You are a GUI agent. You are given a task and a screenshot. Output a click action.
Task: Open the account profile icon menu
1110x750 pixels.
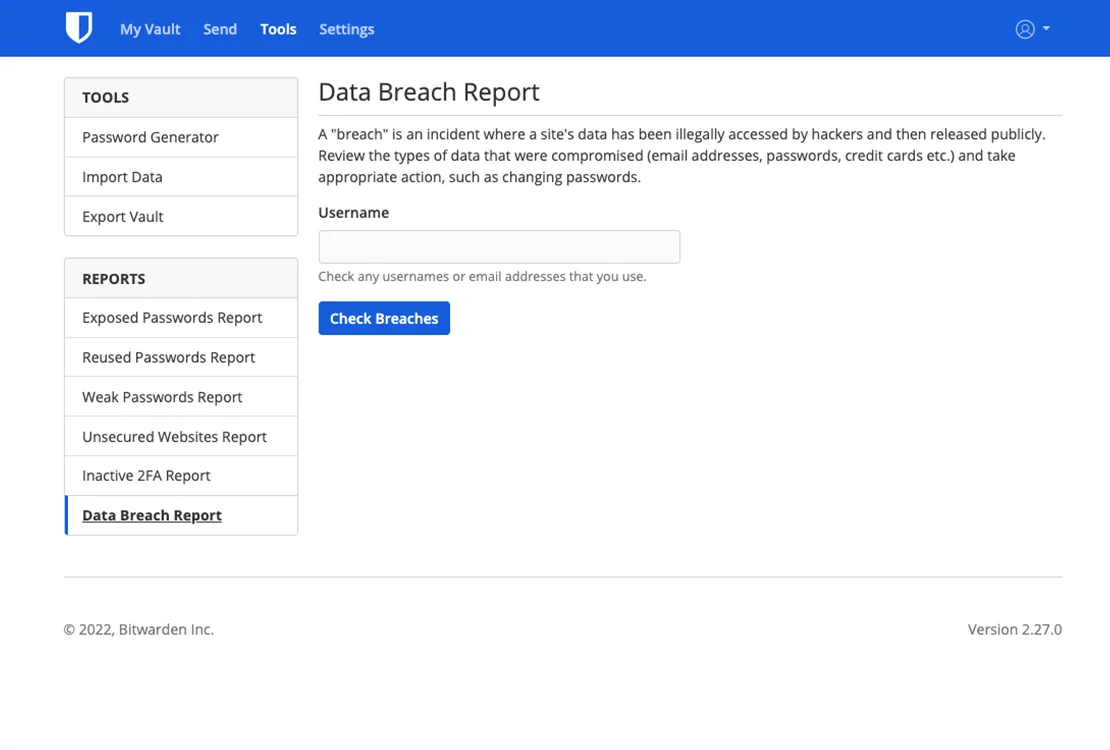tap(1026, 28)
